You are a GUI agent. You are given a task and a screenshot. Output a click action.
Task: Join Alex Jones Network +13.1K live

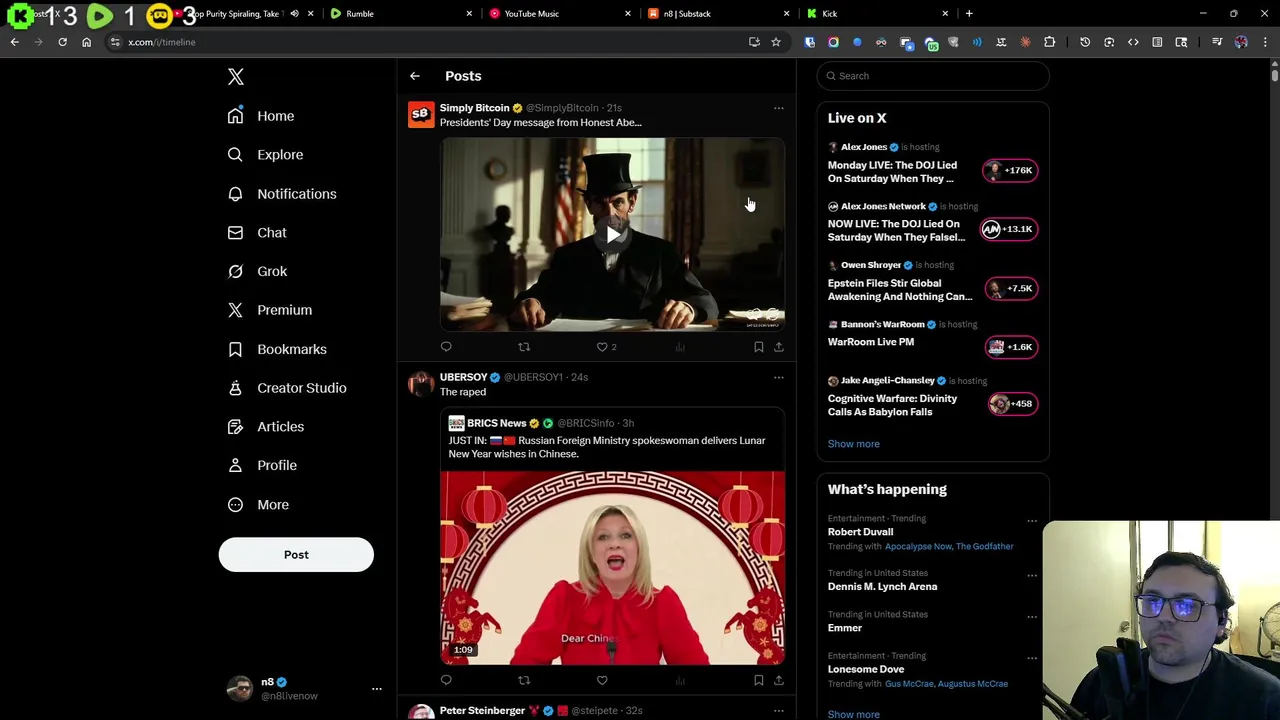point(1011,229)
